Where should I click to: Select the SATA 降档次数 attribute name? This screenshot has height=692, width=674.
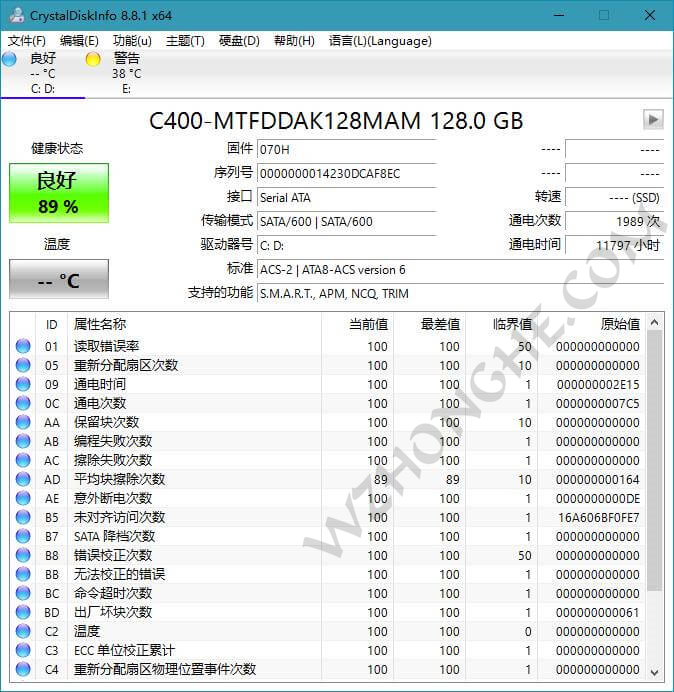(x=114, y=536)
